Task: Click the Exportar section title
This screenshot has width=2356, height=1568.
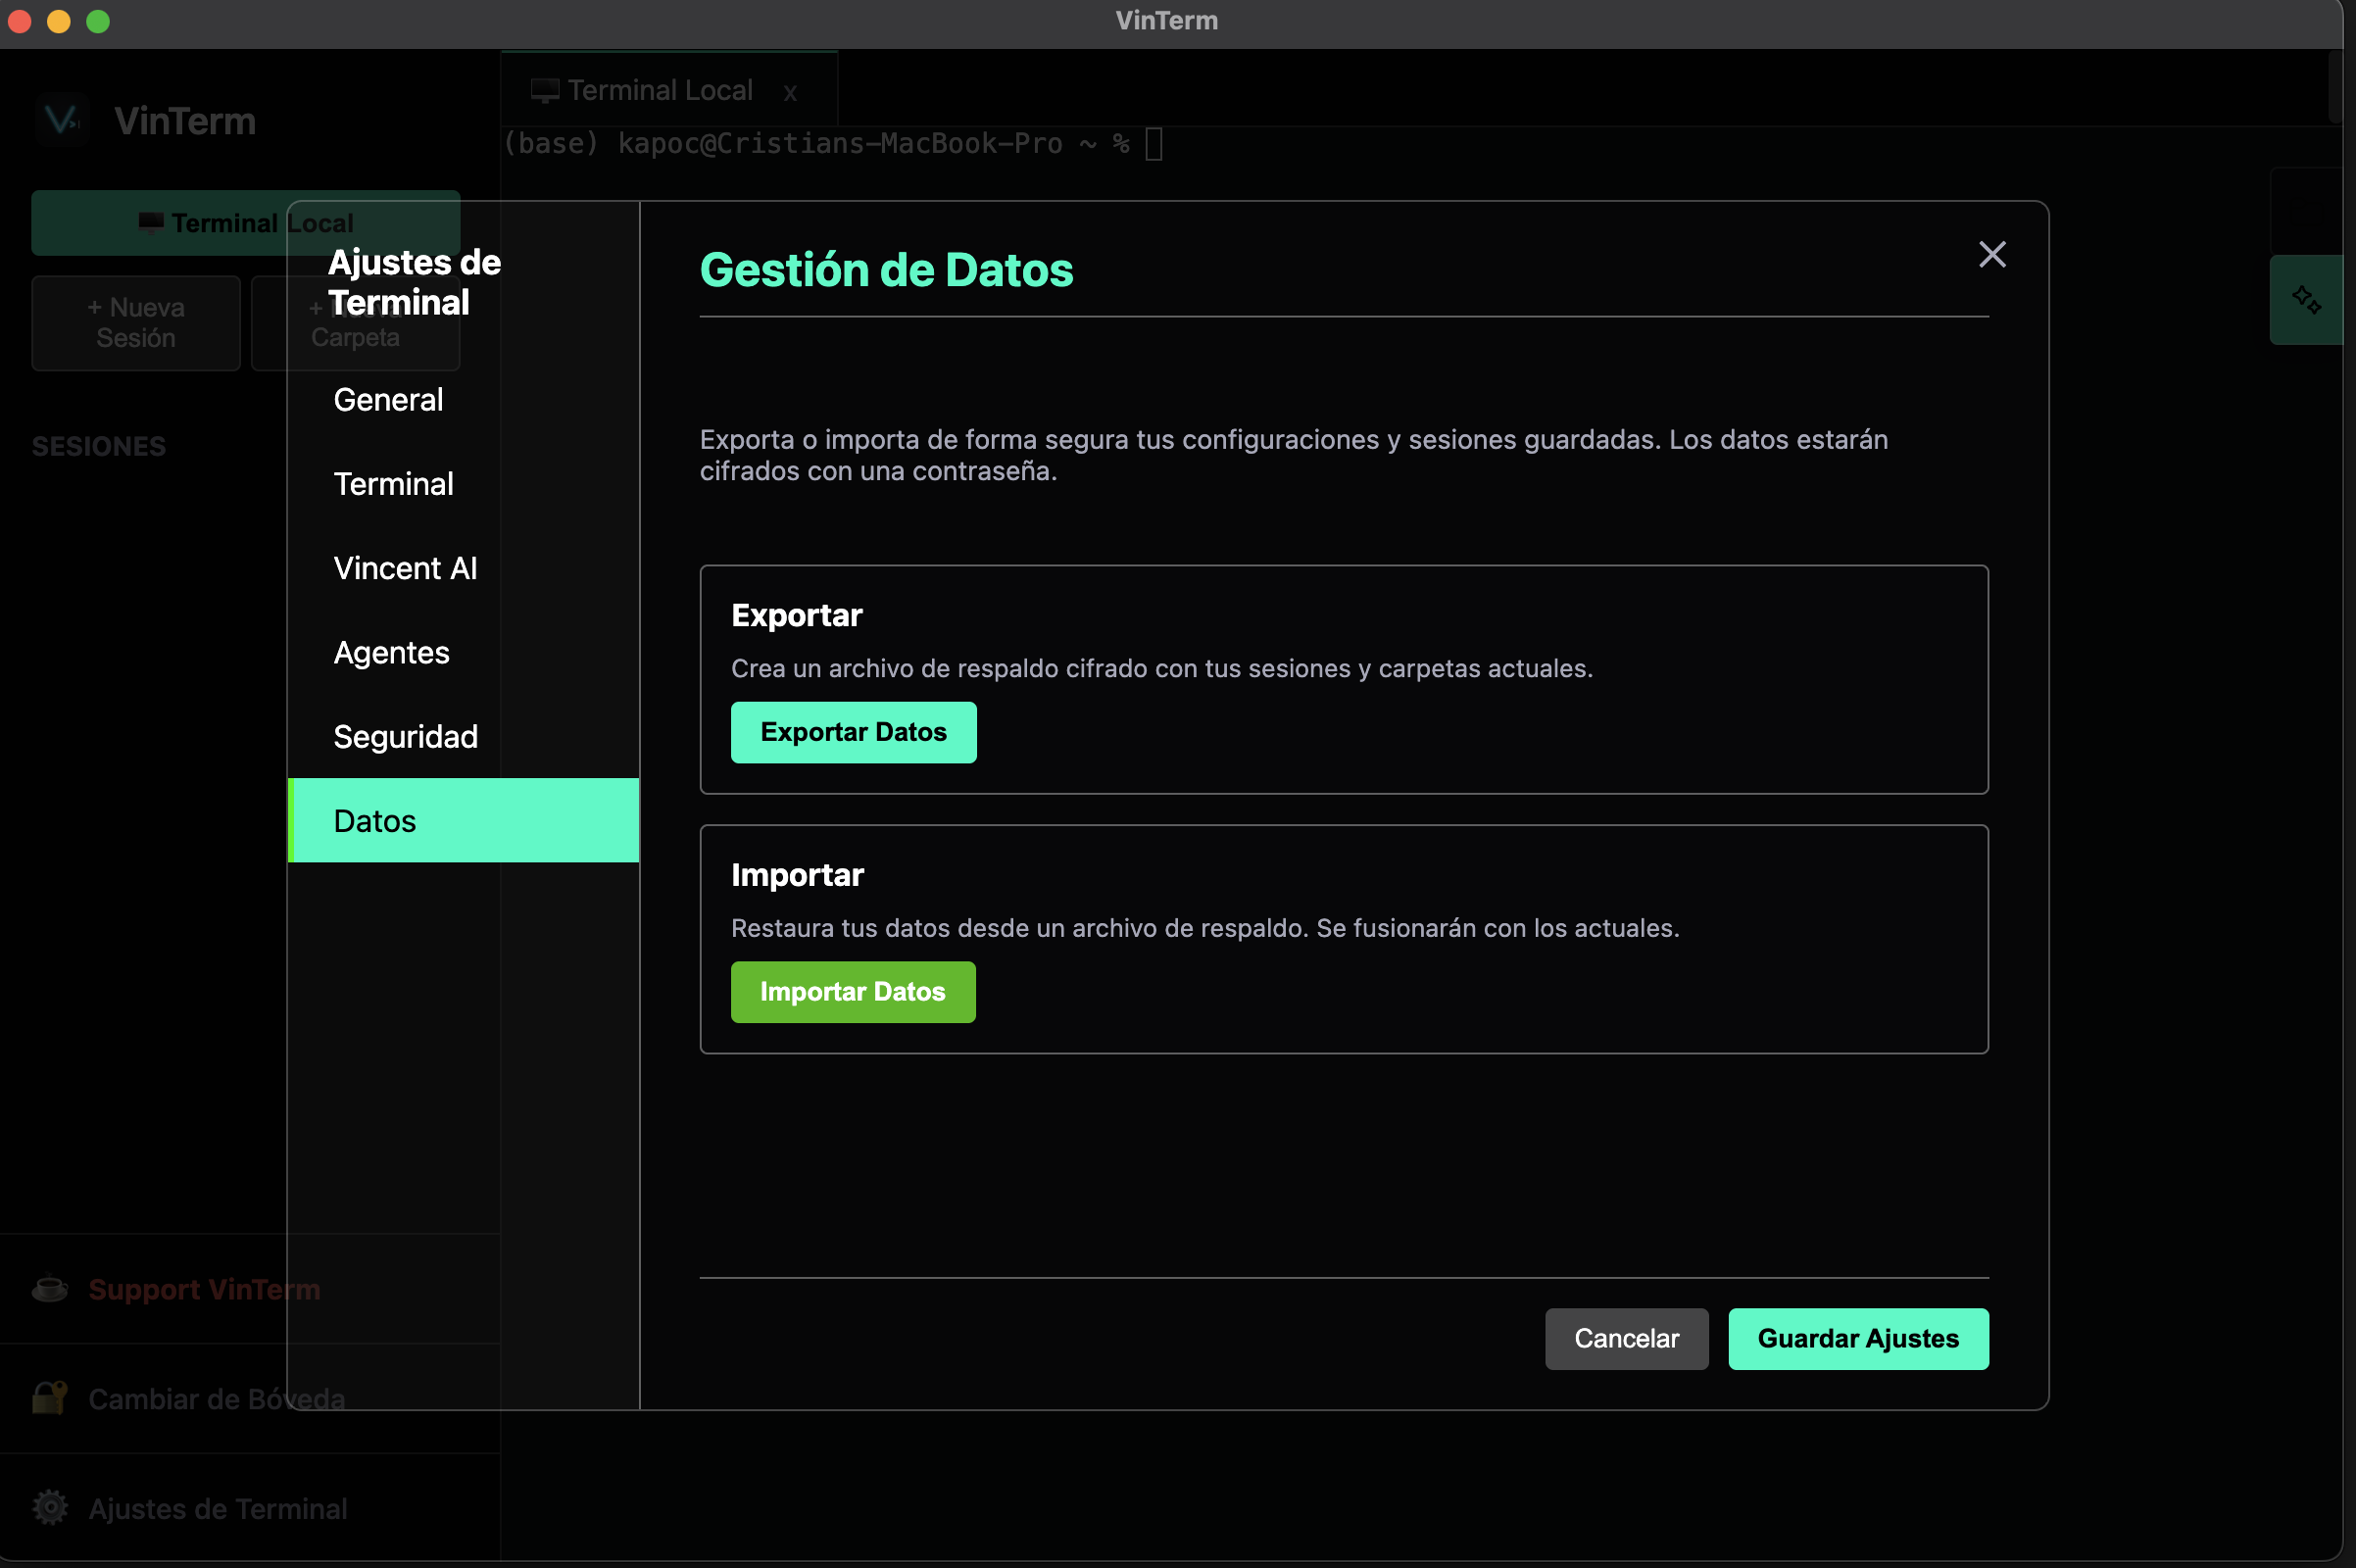Action: click(x=796, y=615)
